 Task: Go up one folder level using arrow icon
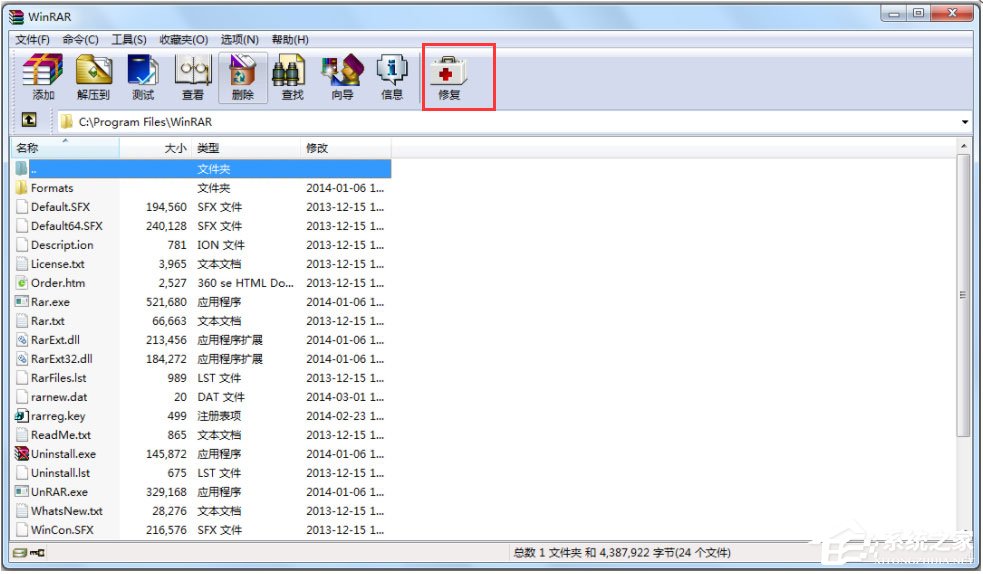(29, 120)
